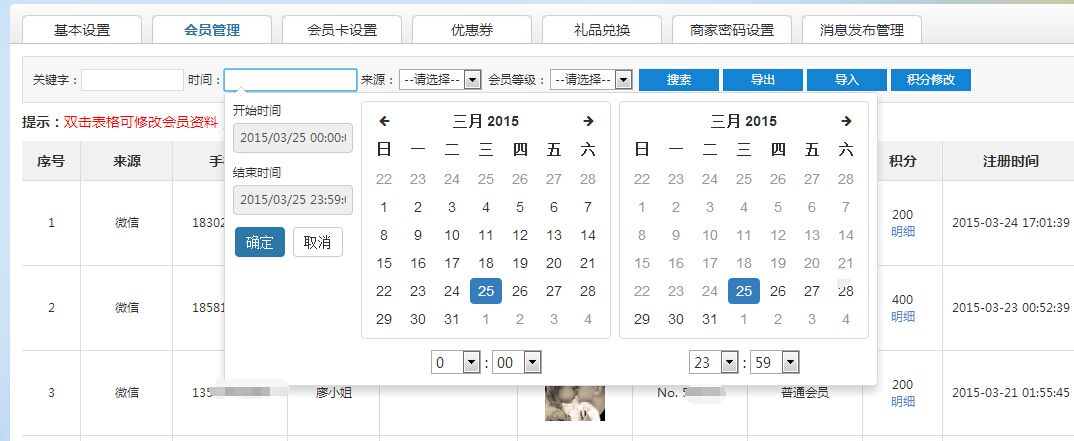
Task: Go to next month in left calendar
Action: pos(588,121)
